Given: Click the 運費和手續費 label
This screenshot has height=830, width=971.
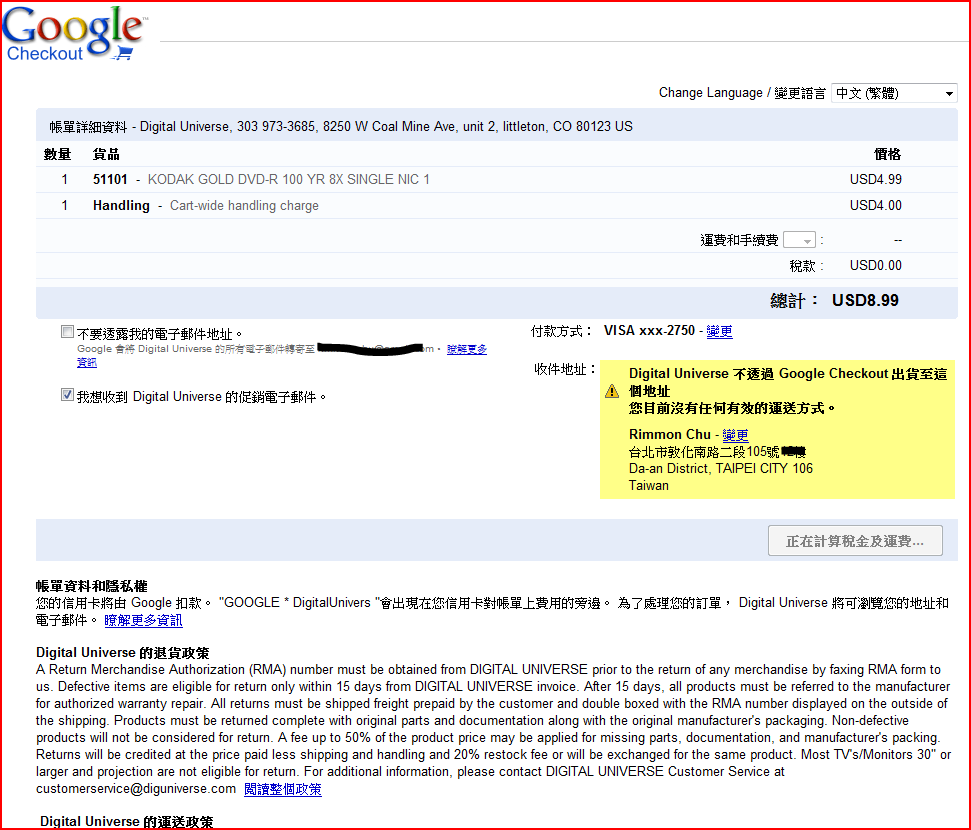Looking at the screenshot, I should [739, 240].
